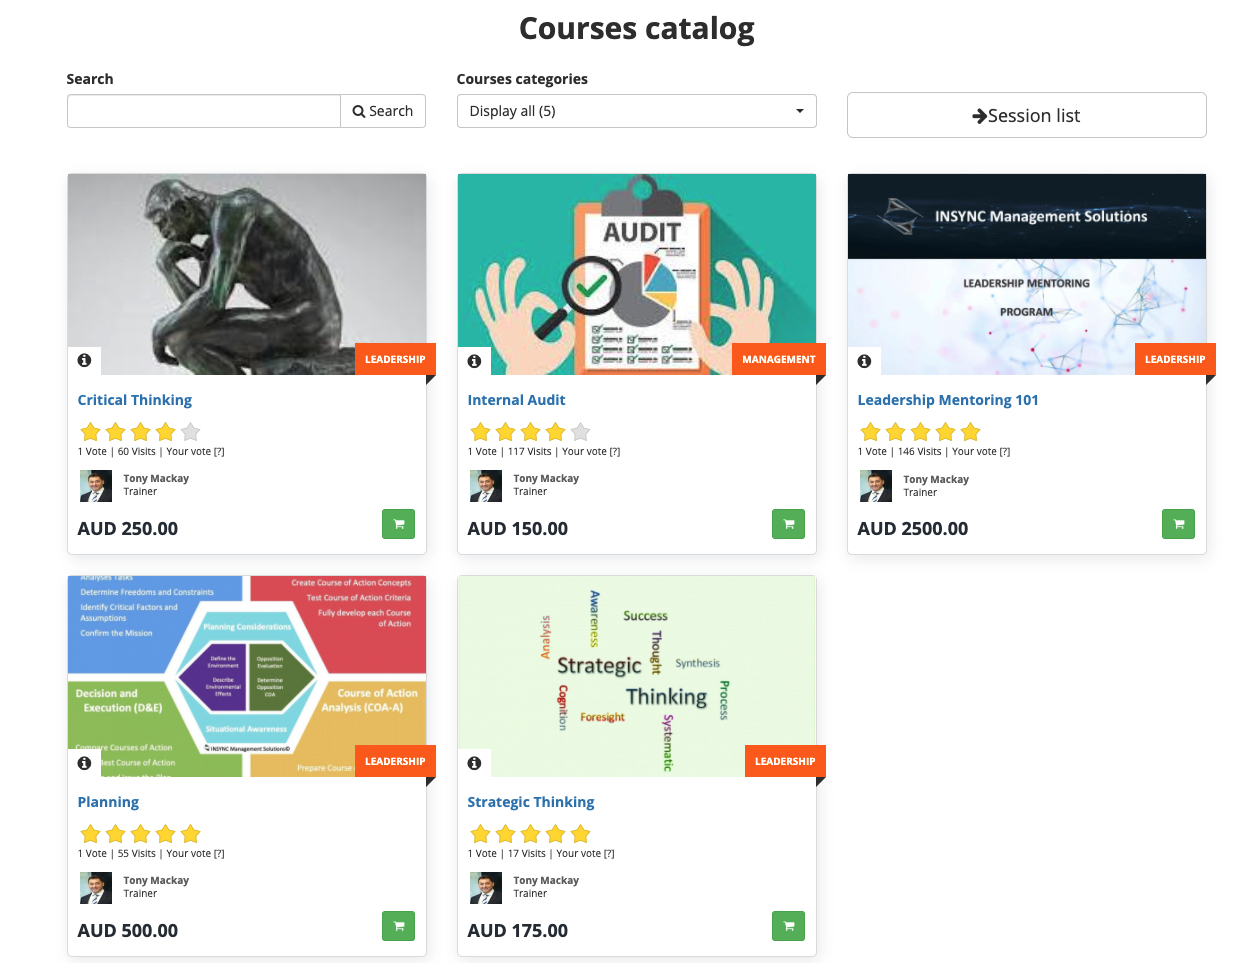Screen dimensions: 1248x963
Task: Open info icon on Critical Thinking image
Action: [x=85, y=360]
